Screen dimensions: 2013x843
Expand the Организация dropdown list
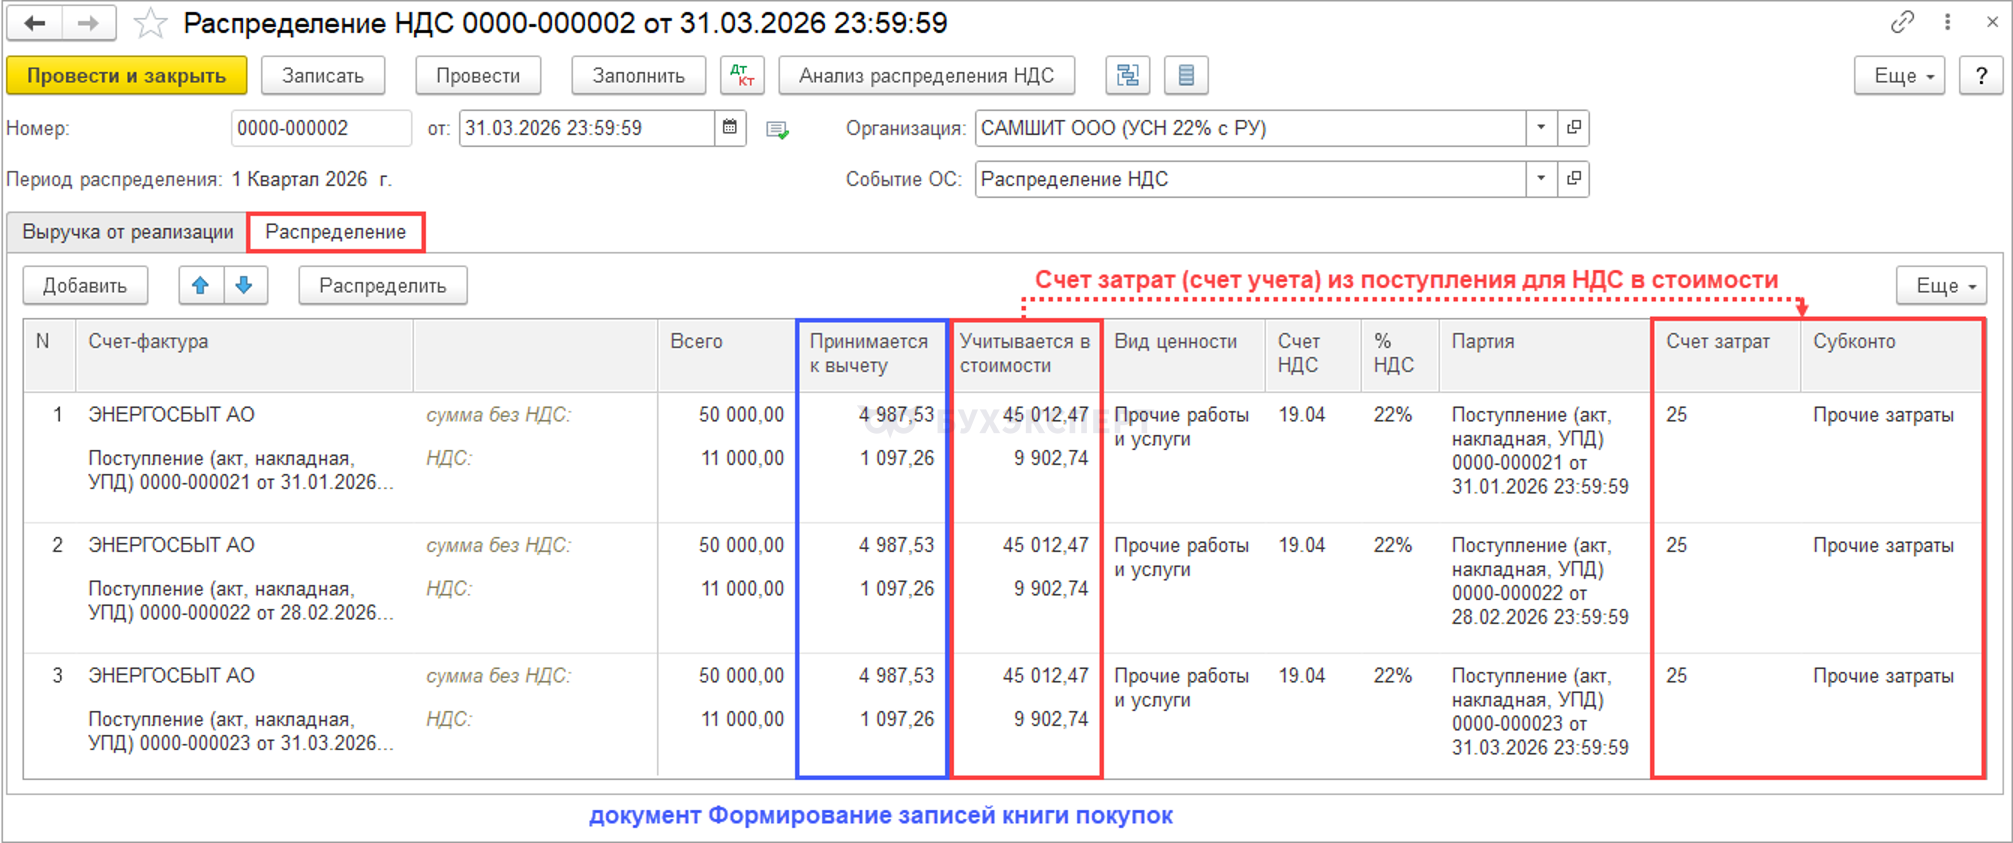pos(1541,128)
